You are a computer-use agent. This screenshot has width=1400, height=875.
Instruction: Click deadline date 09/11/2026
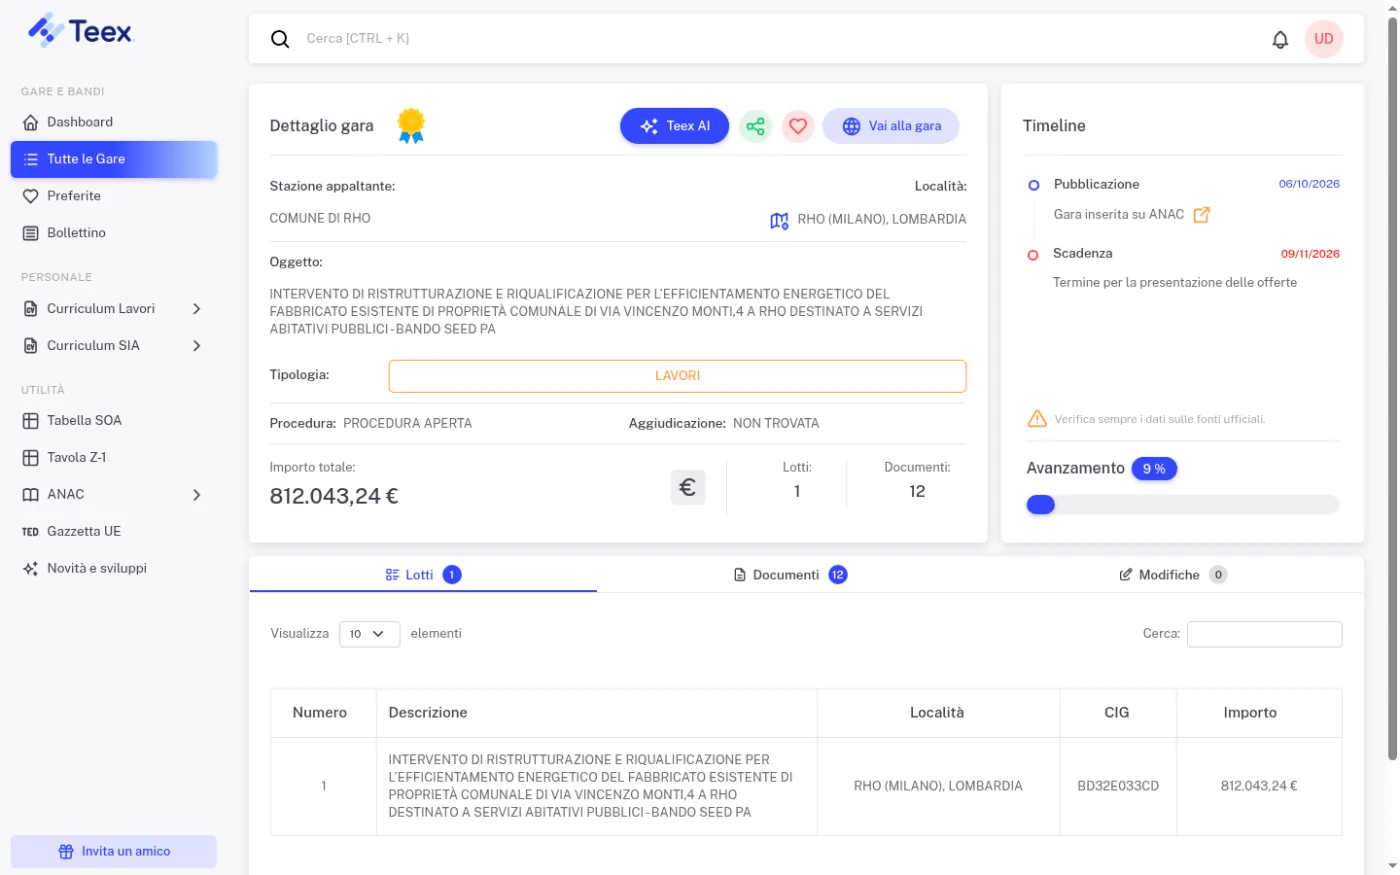click(x=1310, y=254)
